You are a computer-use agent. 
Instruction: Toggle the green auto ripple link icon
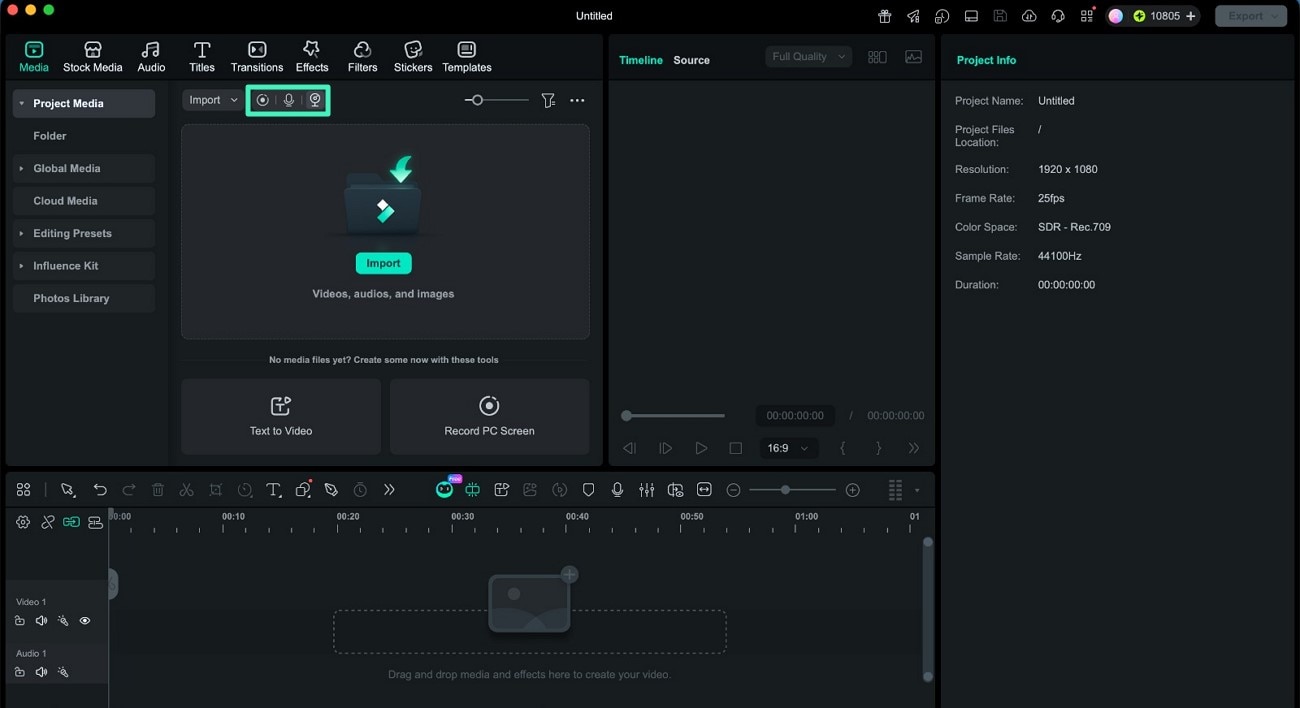coord(71,522)
